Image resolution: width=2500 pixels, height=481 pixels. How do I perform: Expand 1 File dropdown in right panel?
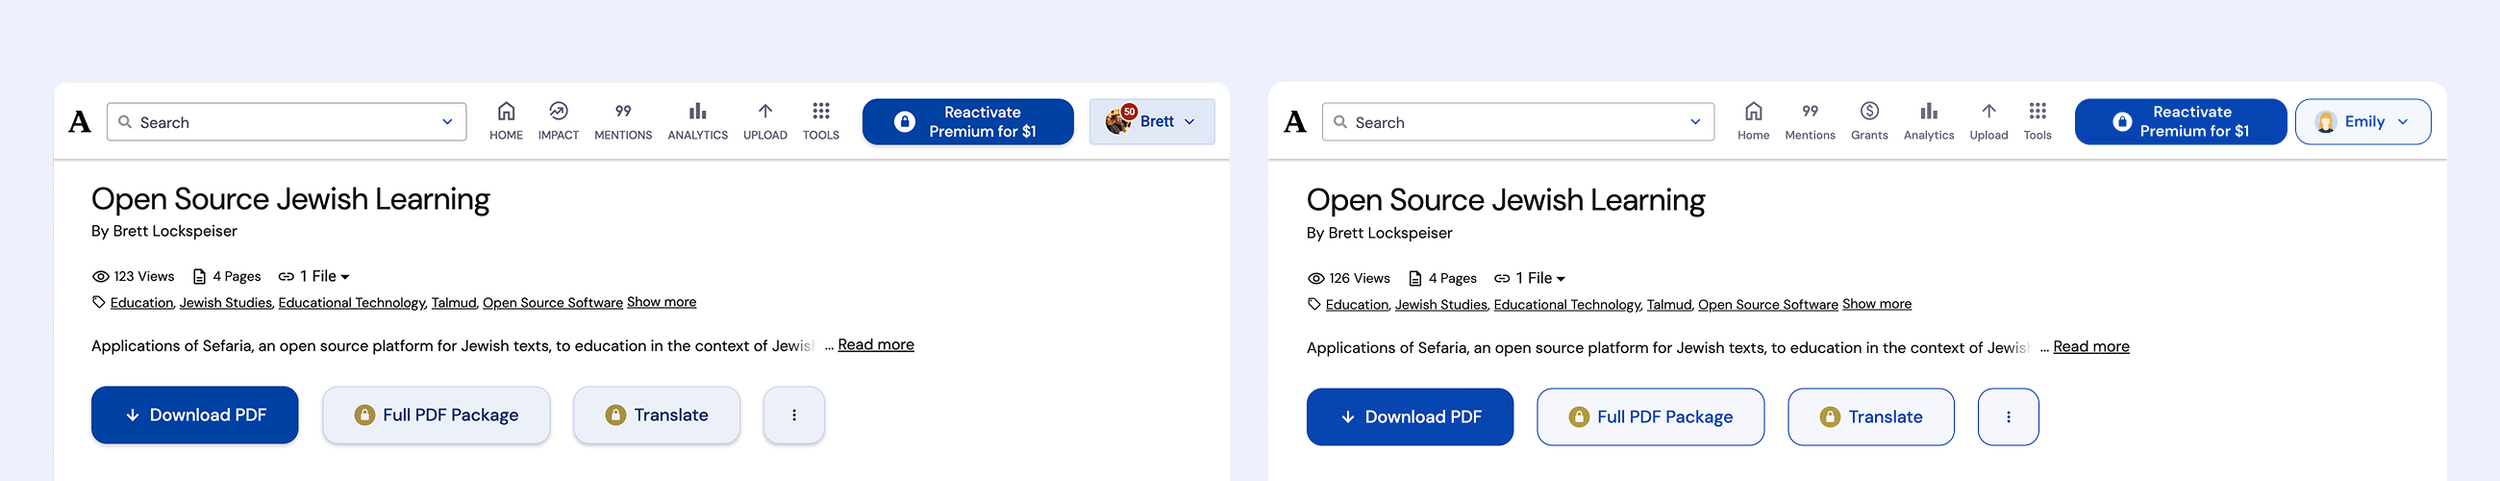(x=1530, y=278)
